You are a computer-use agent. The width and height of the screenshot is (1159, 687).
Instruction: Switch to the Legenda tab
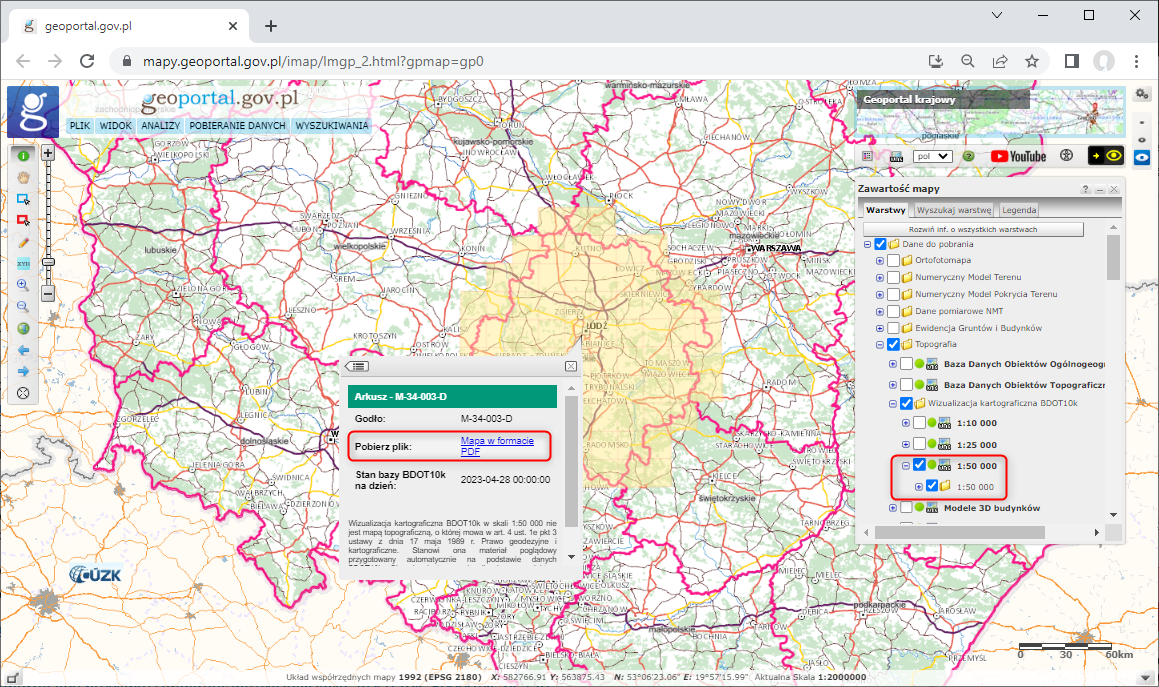pyautogui.click(x=1019, y=210)
